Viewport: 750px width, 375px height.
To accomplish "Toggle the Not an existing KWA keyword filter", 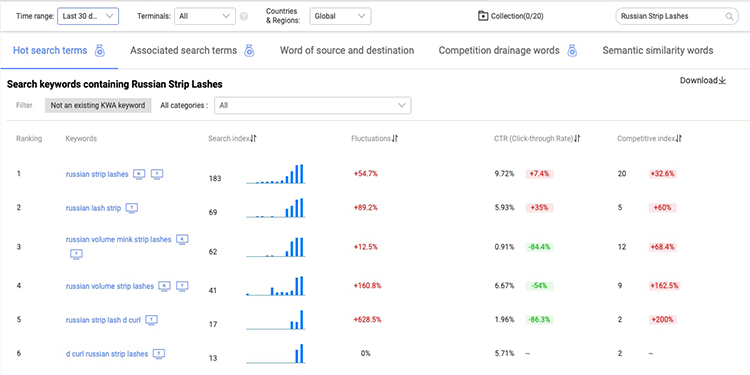I will point(98,105).
